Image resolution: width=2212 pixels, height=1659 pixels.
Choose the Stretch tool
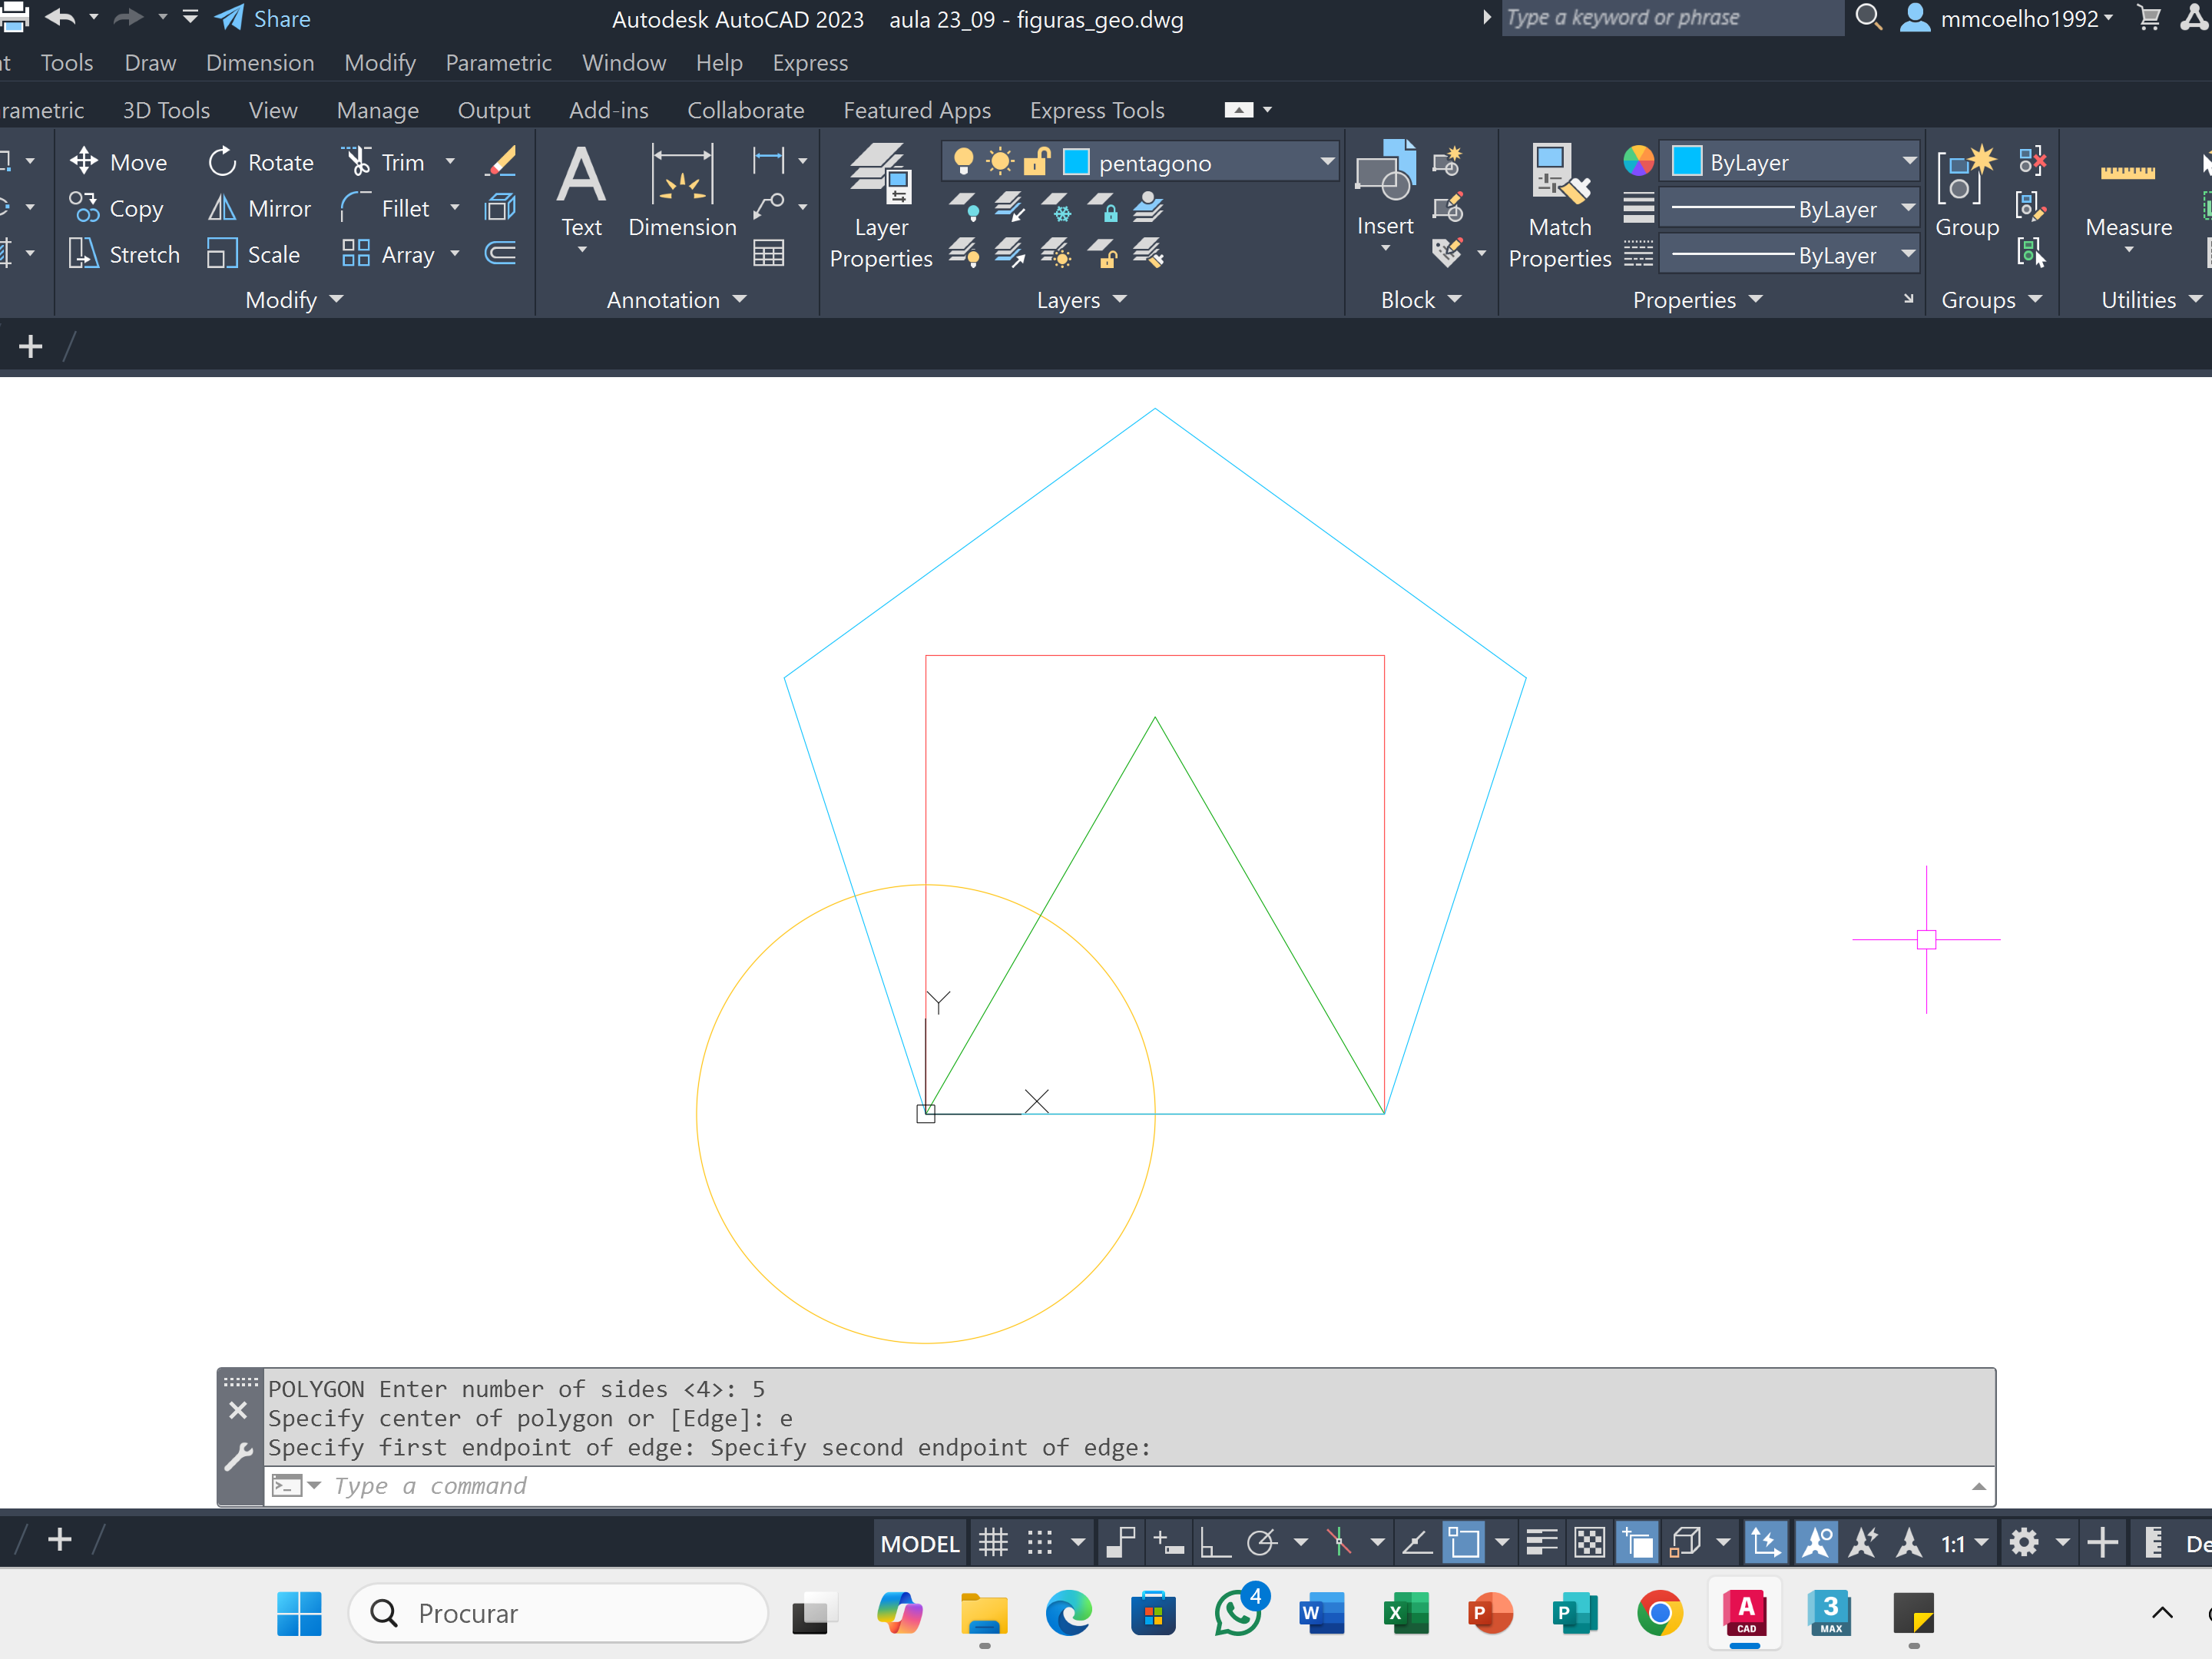(125, 254)
